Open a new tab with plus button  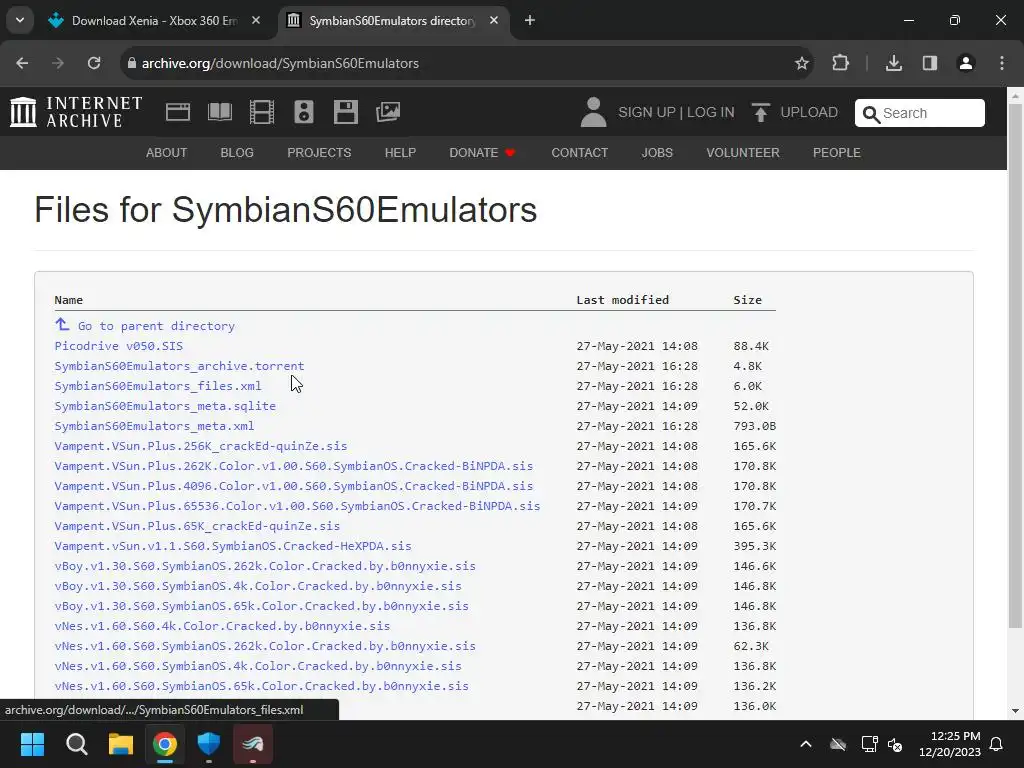pyautogui.click(x=530, y=20)
